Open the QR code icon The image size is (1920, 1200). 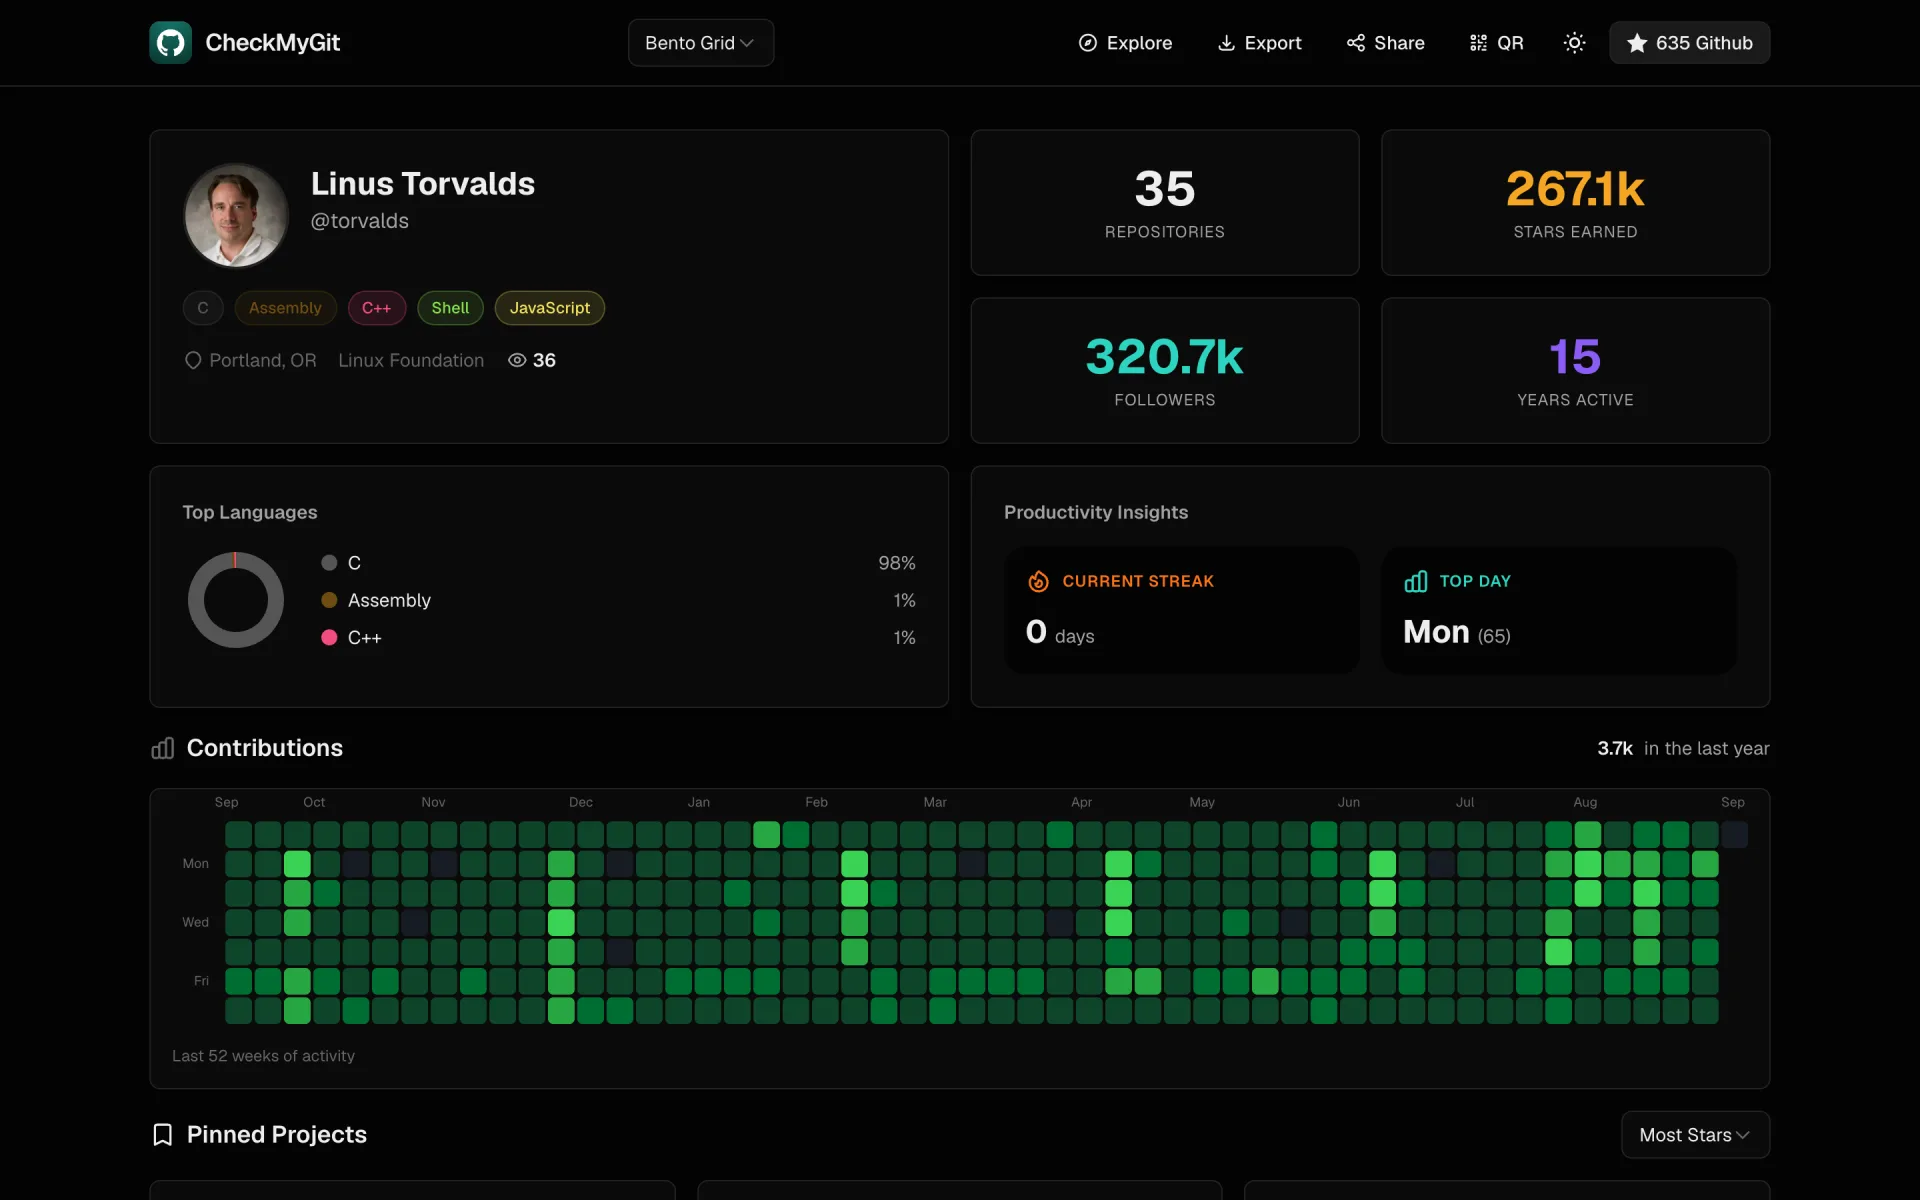coord(1478,43)
